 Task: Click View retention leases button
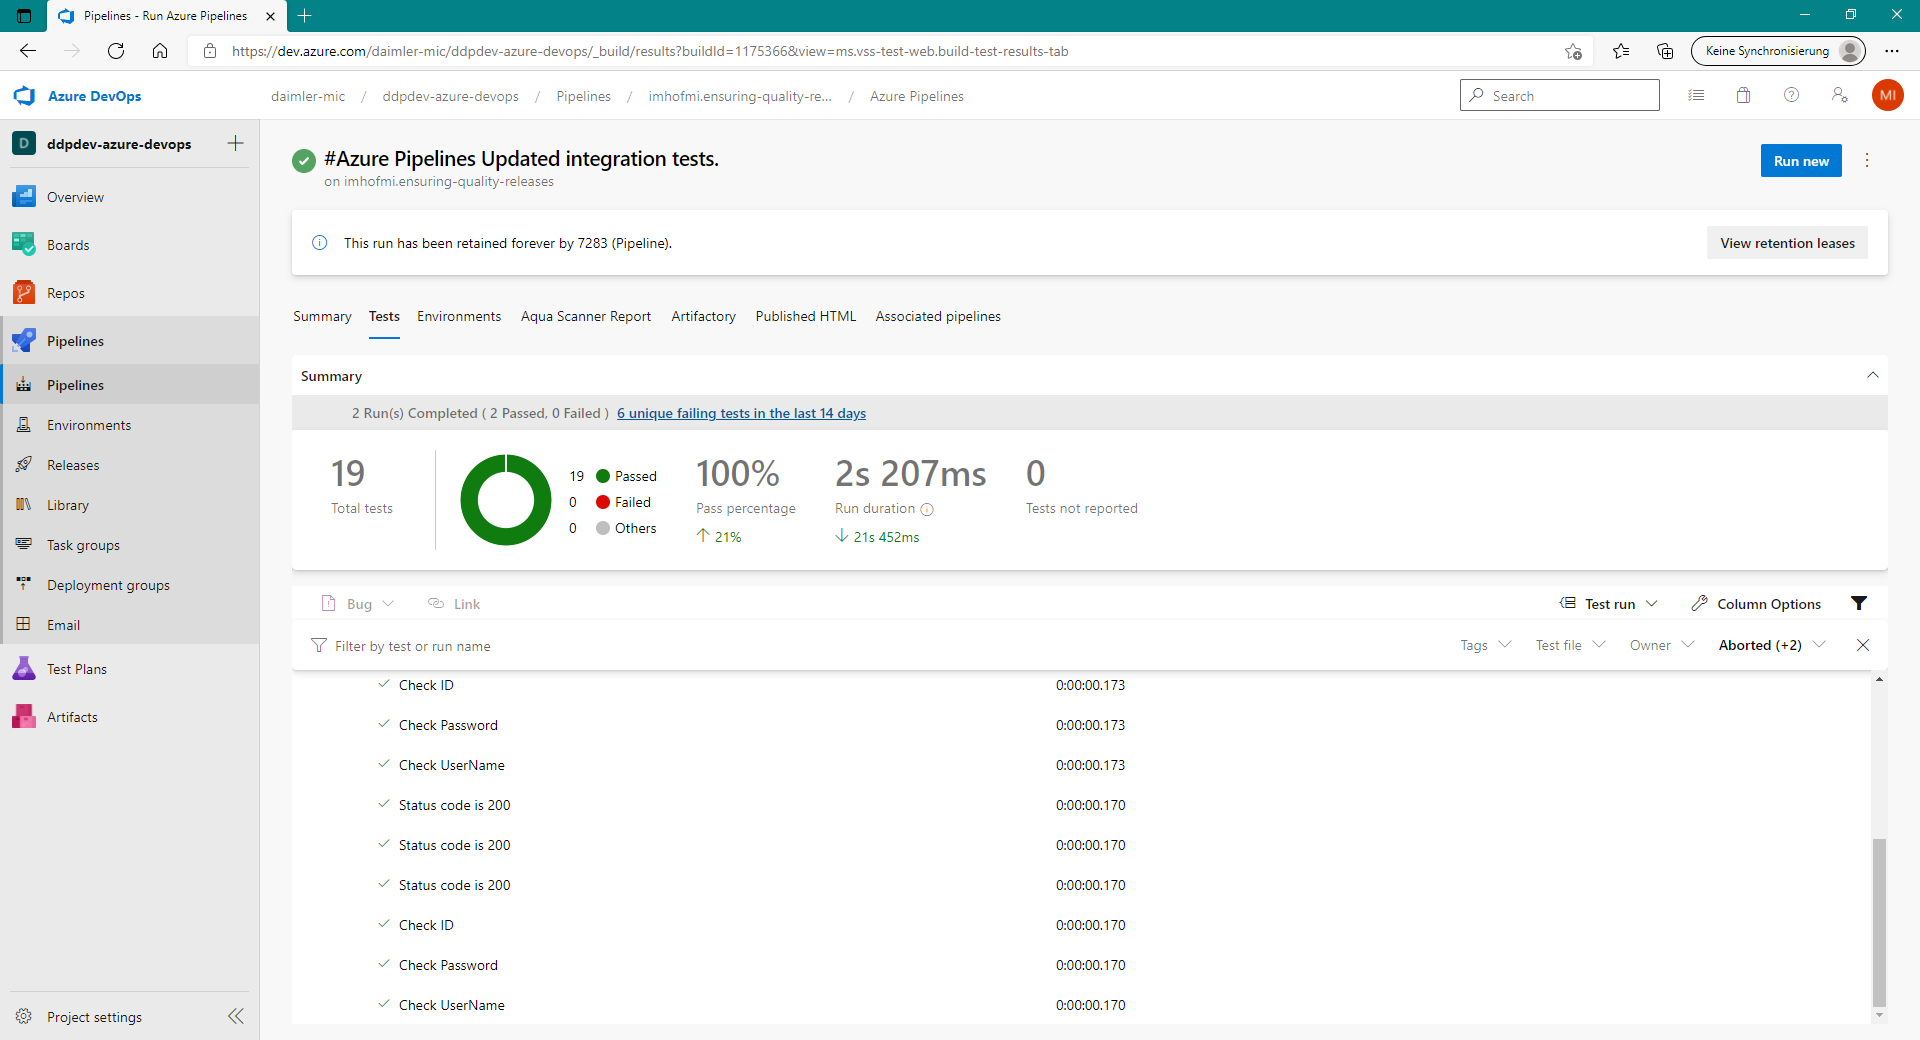(1787, 243)
